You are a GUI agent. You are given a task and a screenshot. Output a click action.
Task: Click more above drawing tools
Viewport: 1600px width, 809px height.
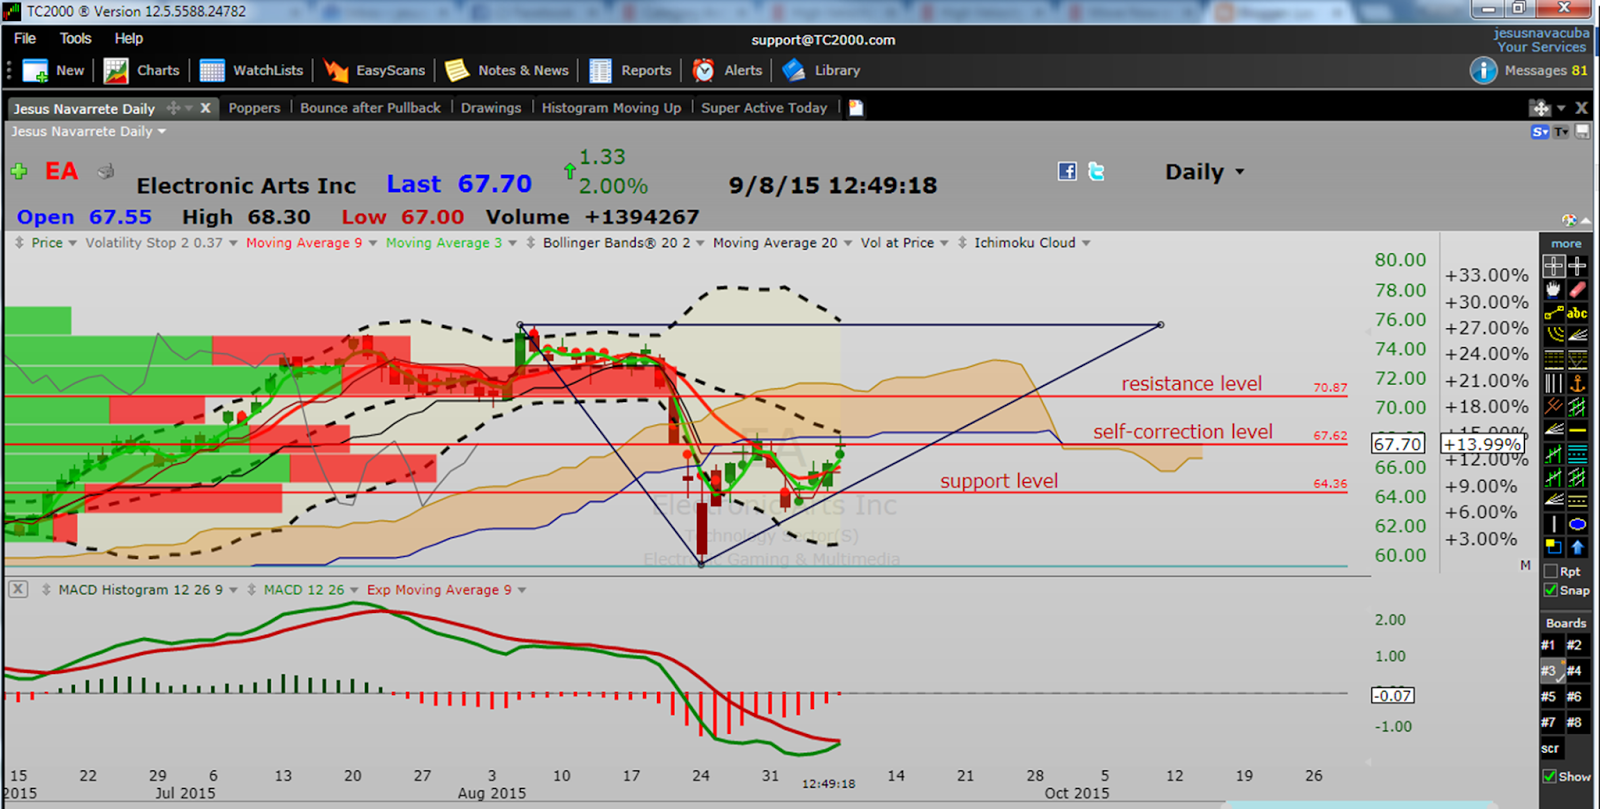tap(1566, 244)
